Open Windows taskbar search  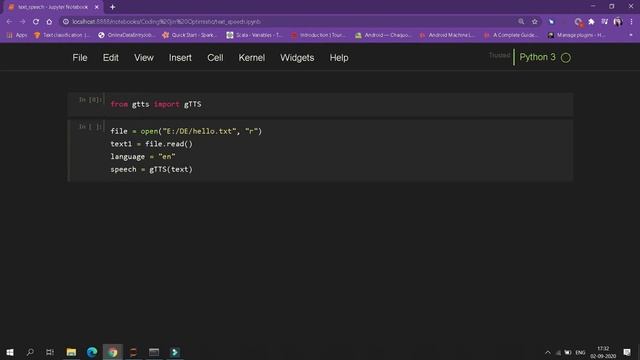[30, 352]
